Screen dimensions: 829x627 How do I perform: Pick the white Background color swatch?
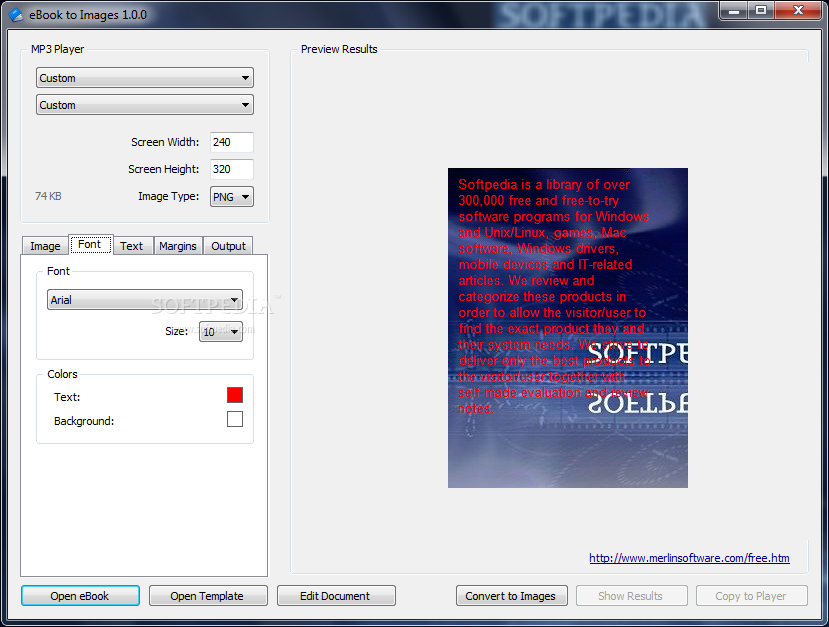(x=235, y=419)
